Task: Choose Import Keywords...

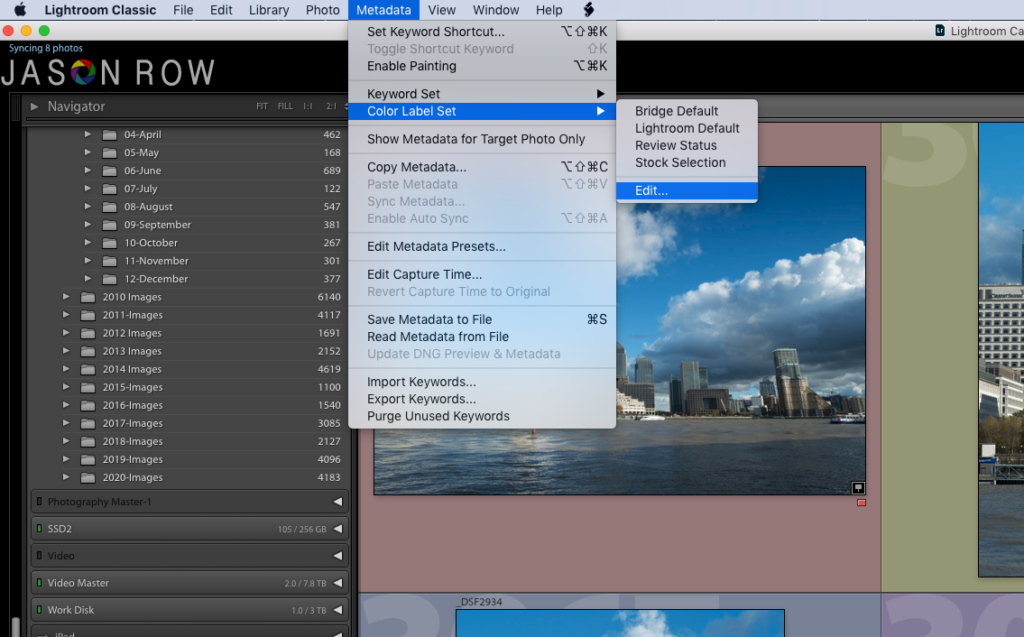Action: pyautogui.click(x=482, y=382)
